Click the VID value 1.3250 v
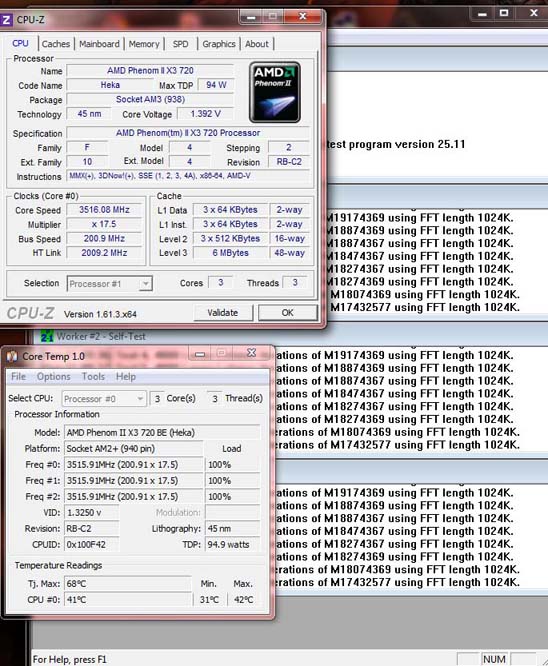Viewport: 548px width, 666px height. pos(91,513)
